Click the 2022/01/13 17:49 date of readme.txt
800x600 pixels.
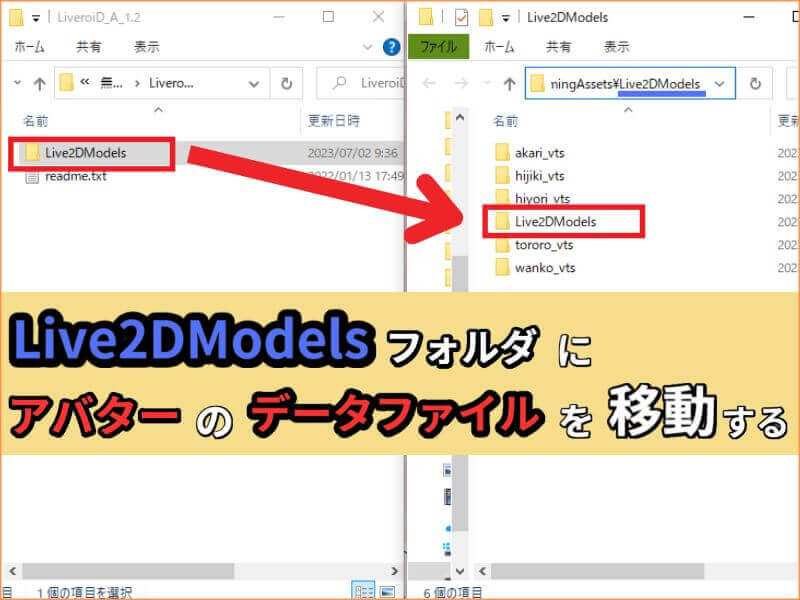point(356,177)
